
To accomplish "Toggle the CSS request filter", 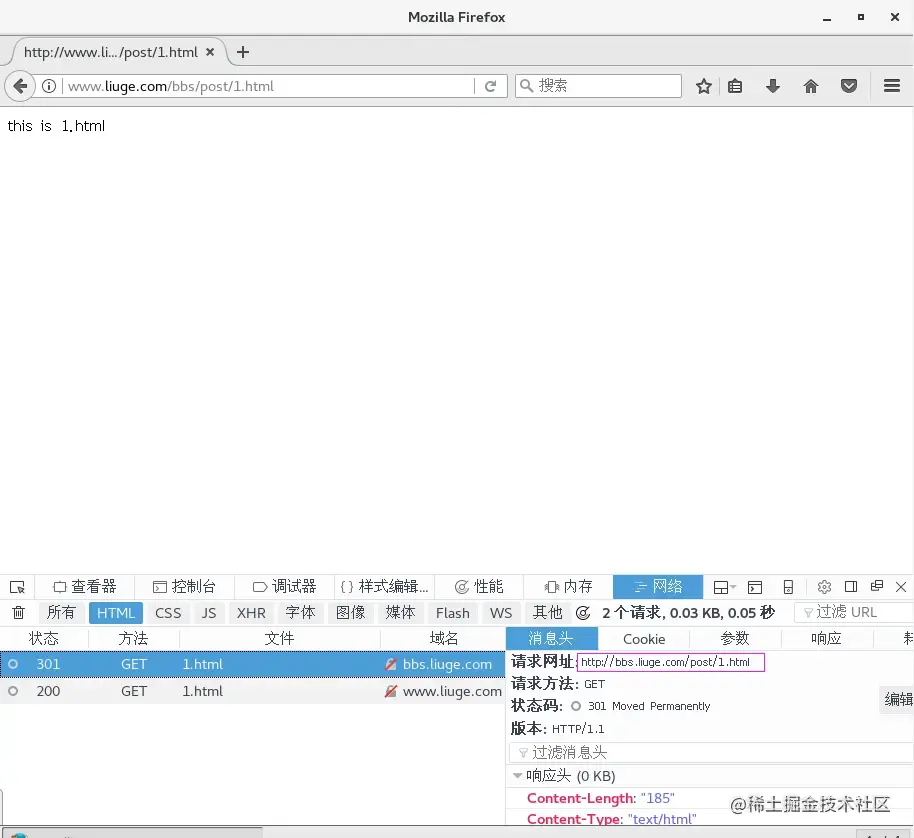I will tap(168, 612).
